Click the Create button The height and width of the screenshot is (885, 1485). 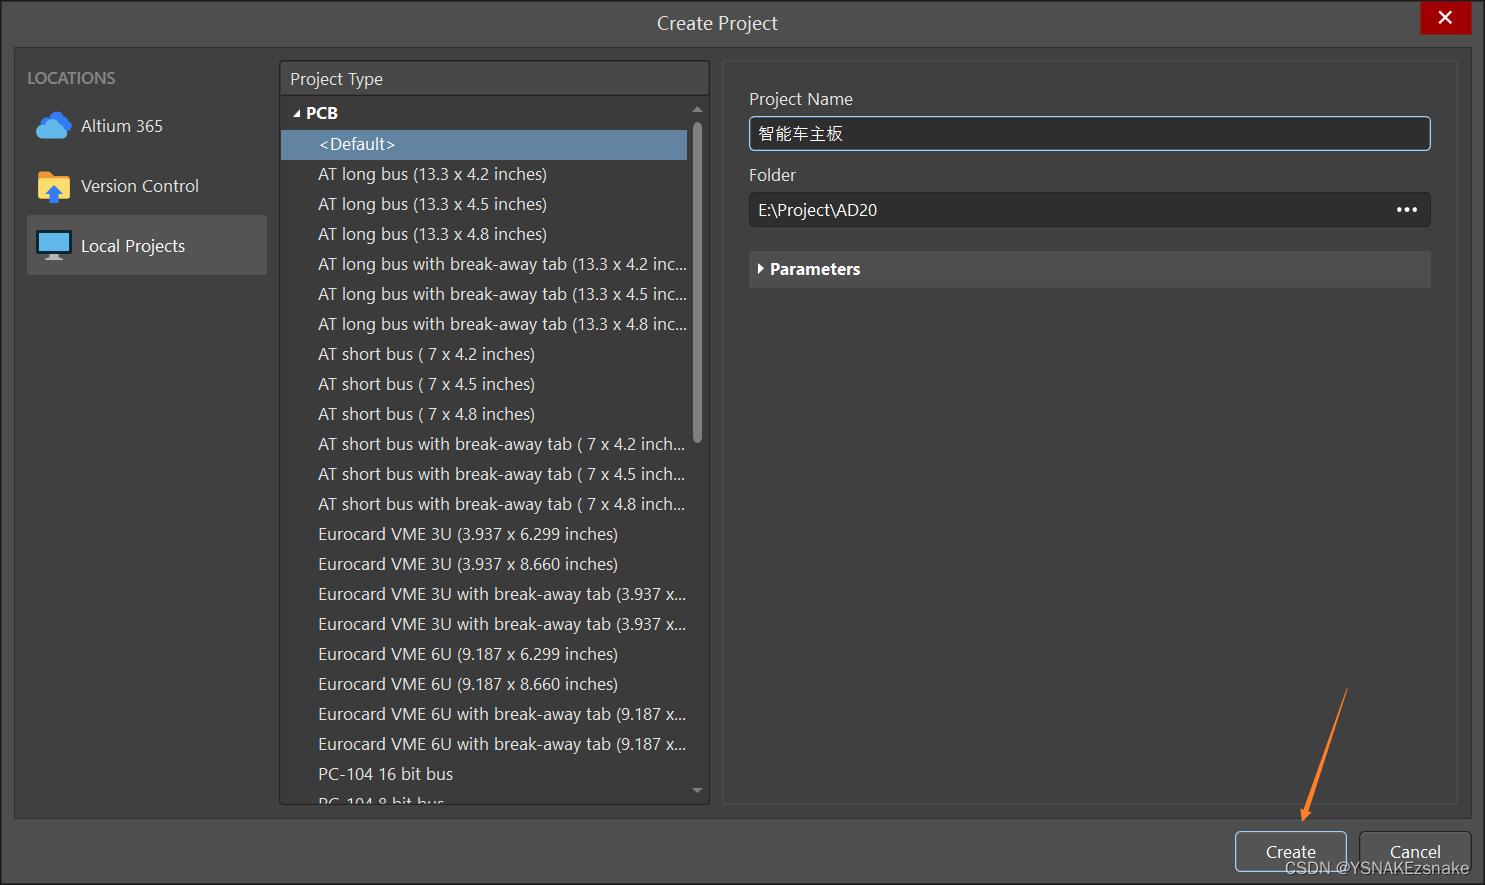[x=1290, y=852]
